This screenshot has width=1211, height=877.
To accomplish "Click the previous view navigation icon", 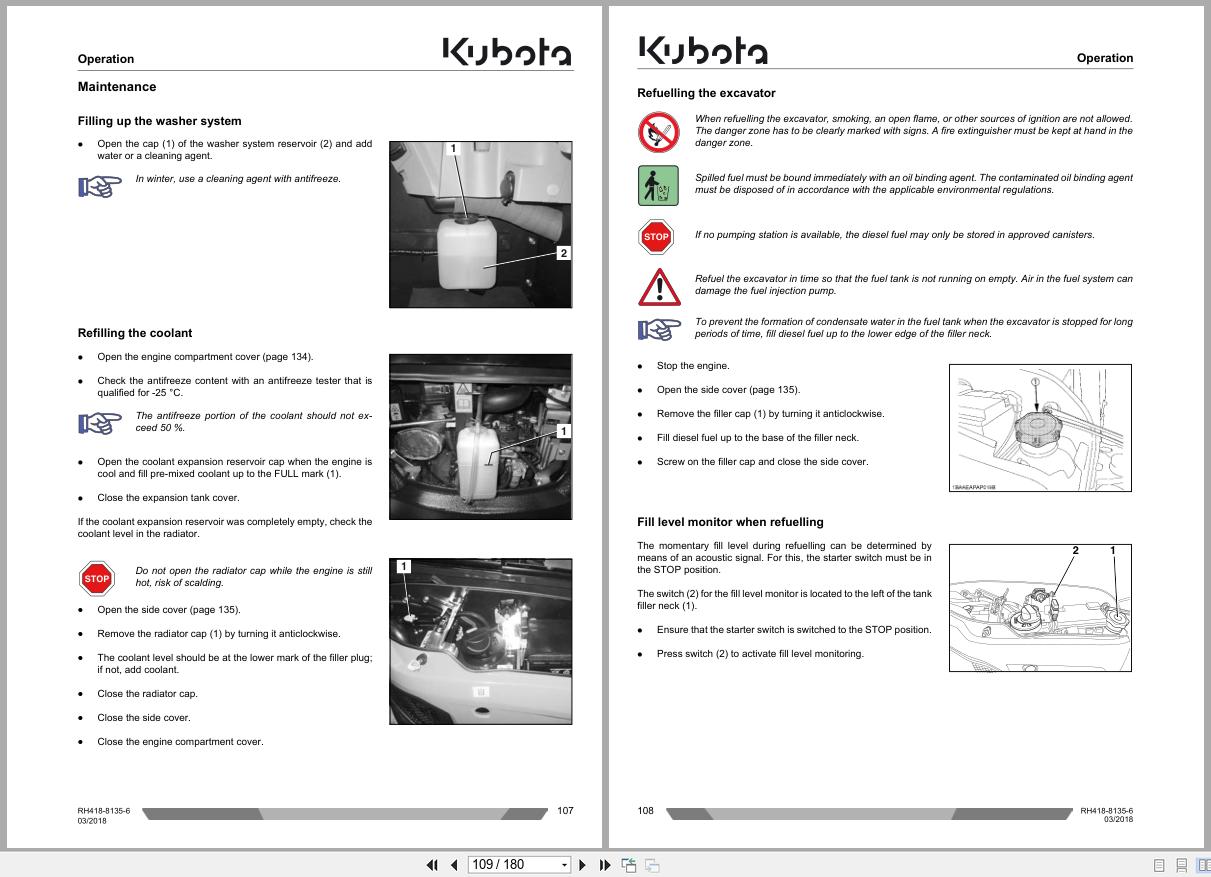I will point(629,864).
